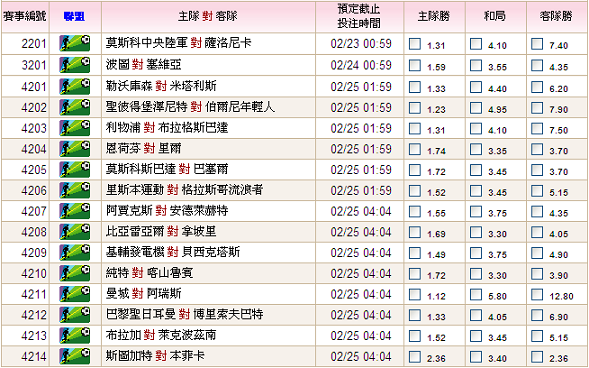
Task: Tick home win 1.33 for match 4201
Action: pyautogui.click(x=415, y=87)
